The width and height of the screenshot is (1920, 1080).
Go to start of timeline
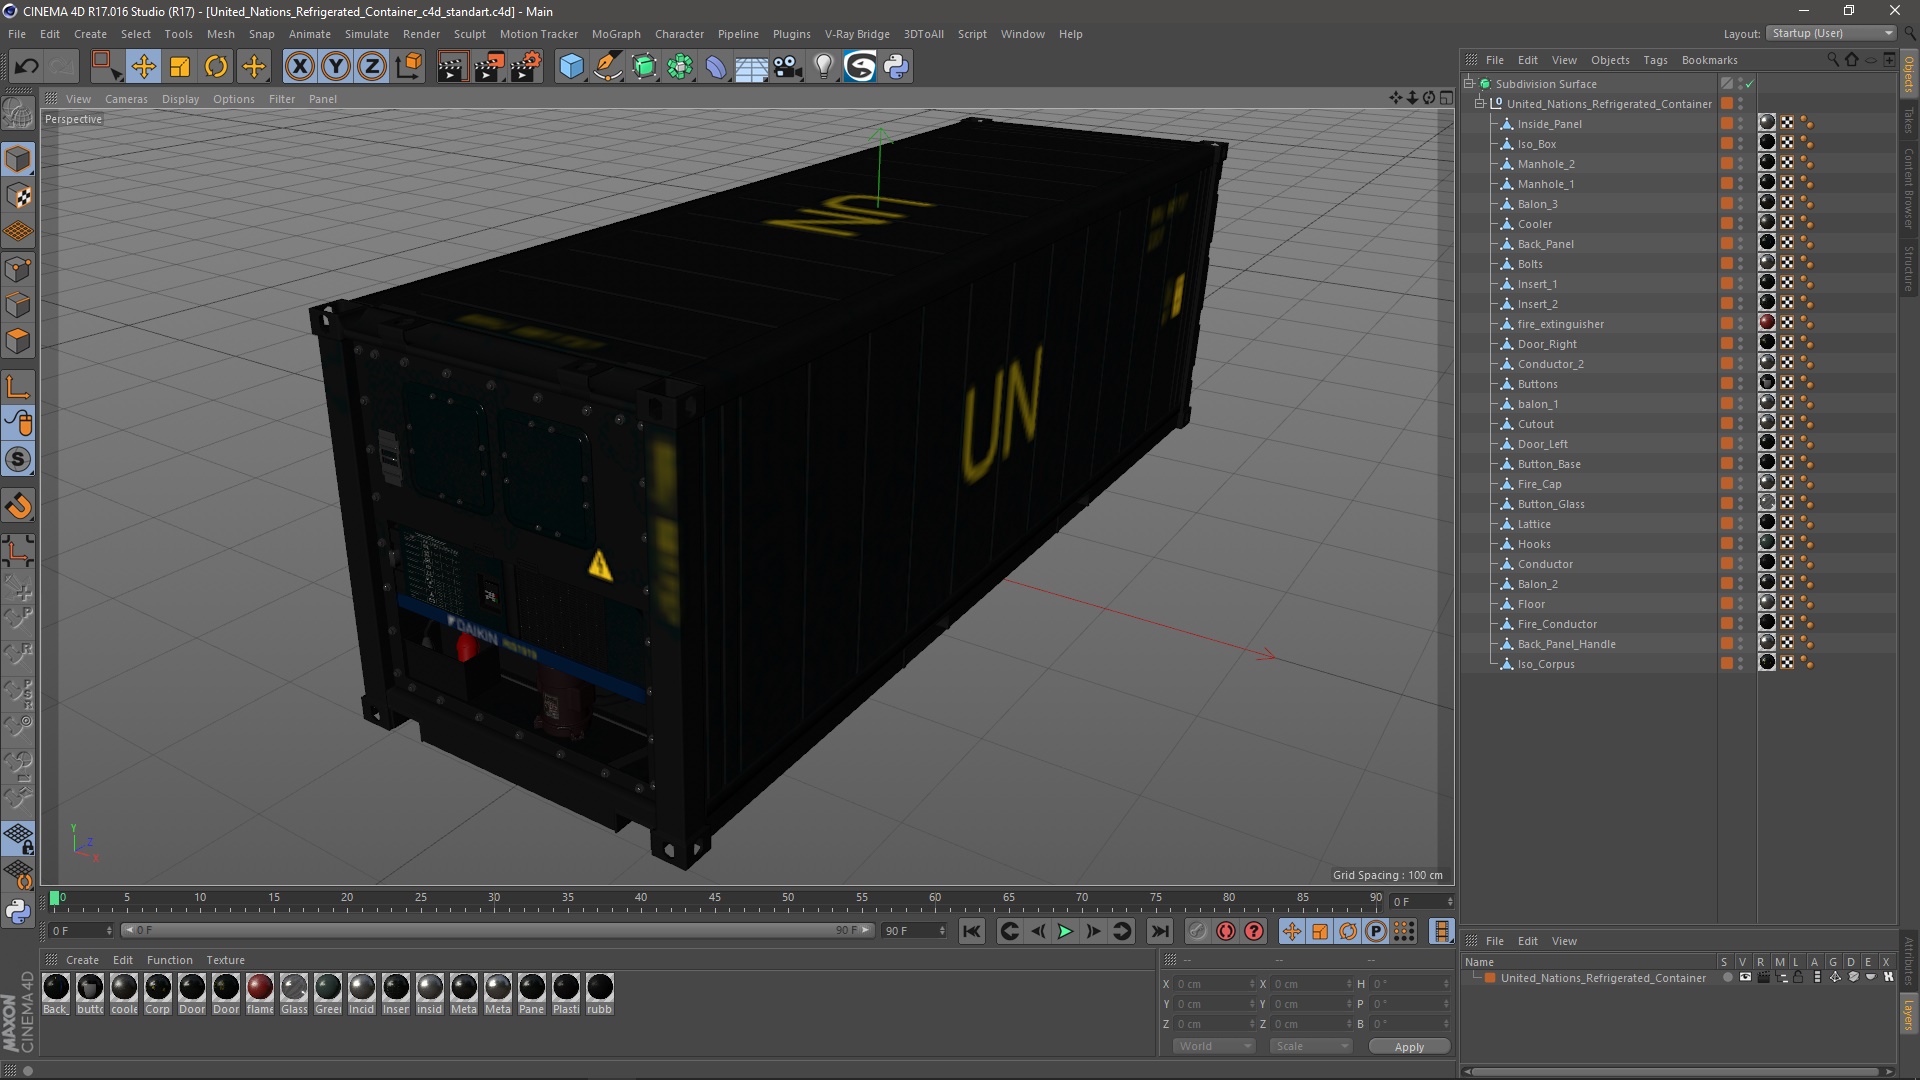click(x=971, y=932)
